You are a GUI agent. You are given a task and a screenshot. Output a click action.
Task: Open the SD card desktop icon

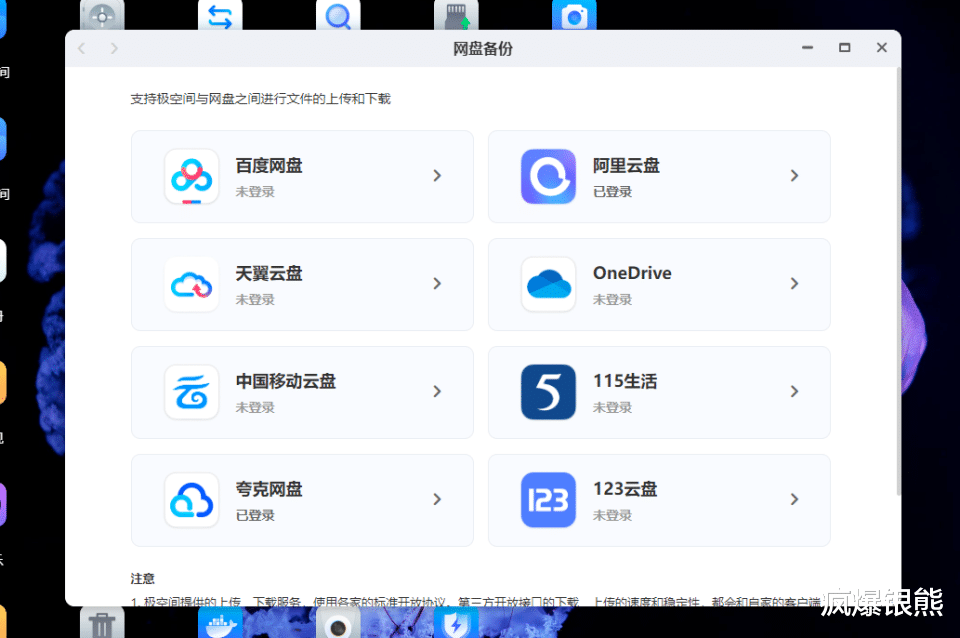pos(456,15)
